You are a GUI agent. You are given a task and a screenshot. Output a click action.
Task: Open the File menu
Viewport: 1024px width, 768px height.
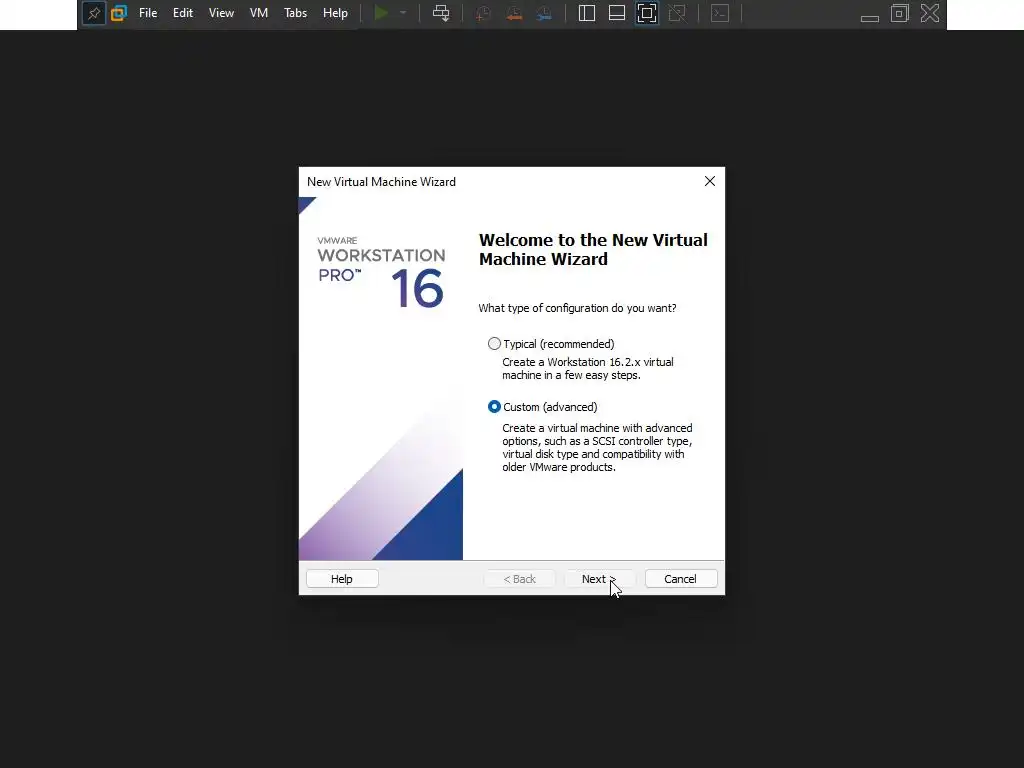click(148, 13)
